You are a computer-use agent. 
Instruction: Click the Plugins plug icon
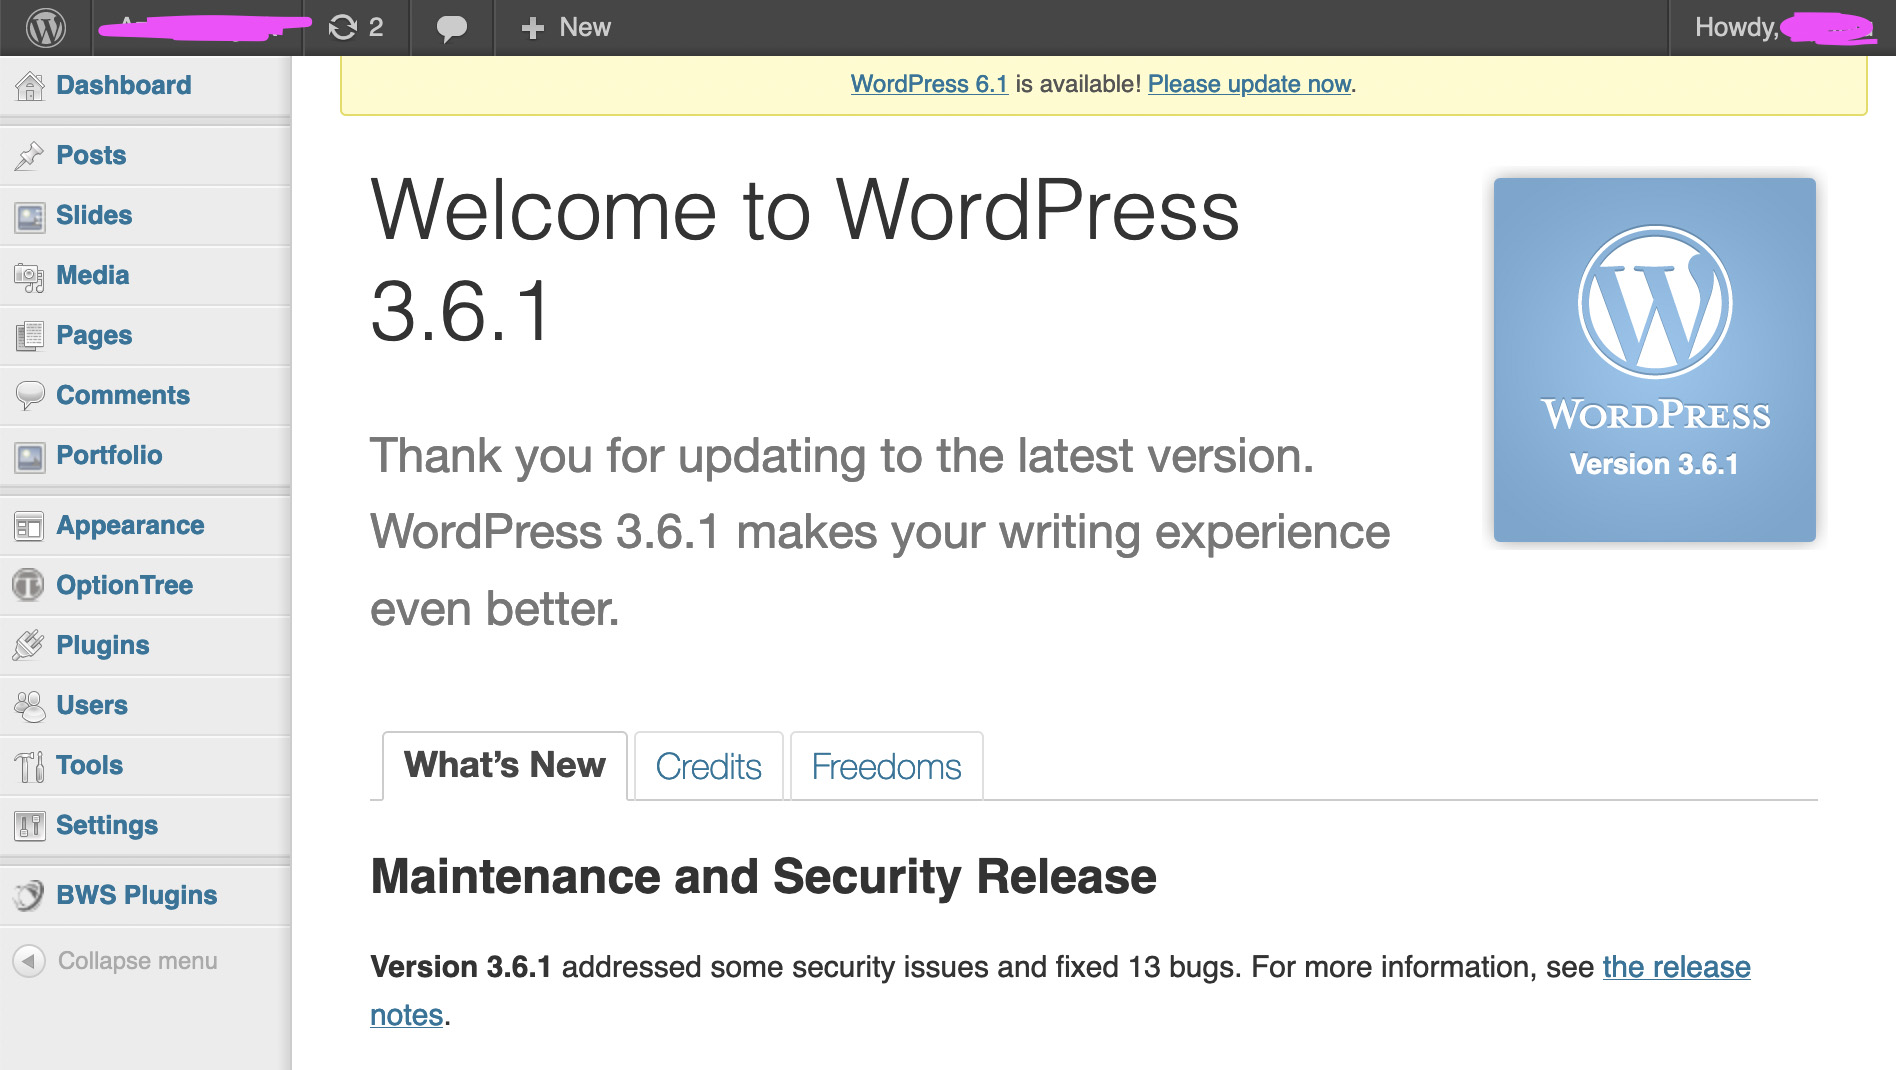tap(30, 645)
